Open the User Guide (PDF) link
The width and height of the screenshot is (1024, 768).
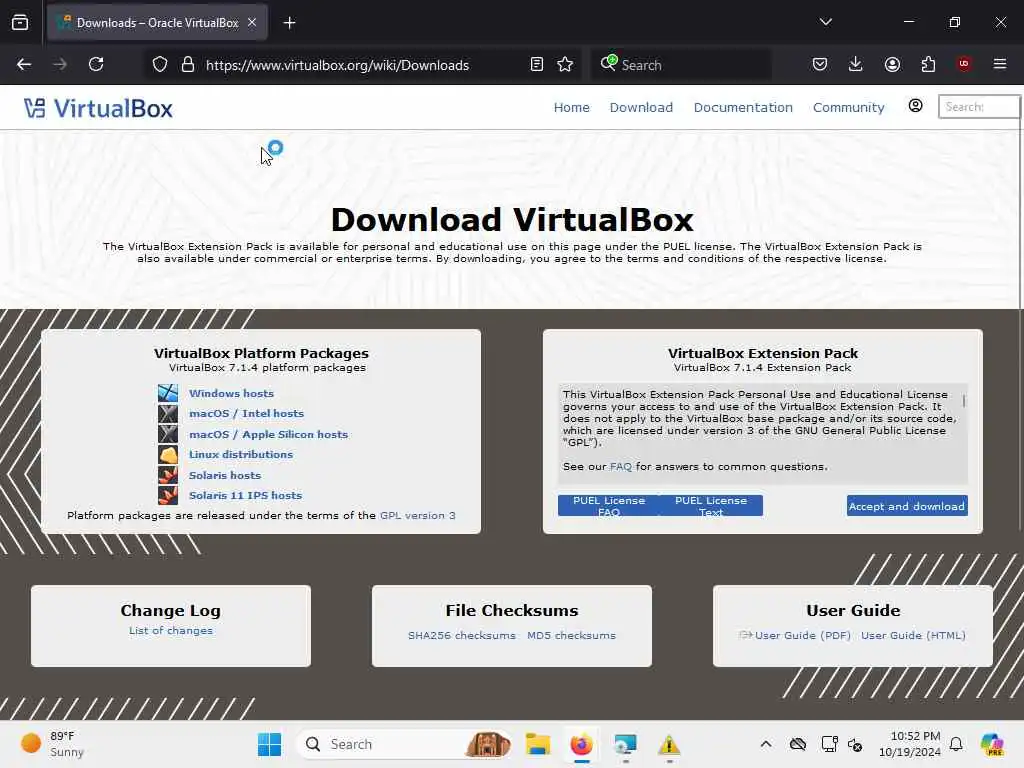[803, 635]
